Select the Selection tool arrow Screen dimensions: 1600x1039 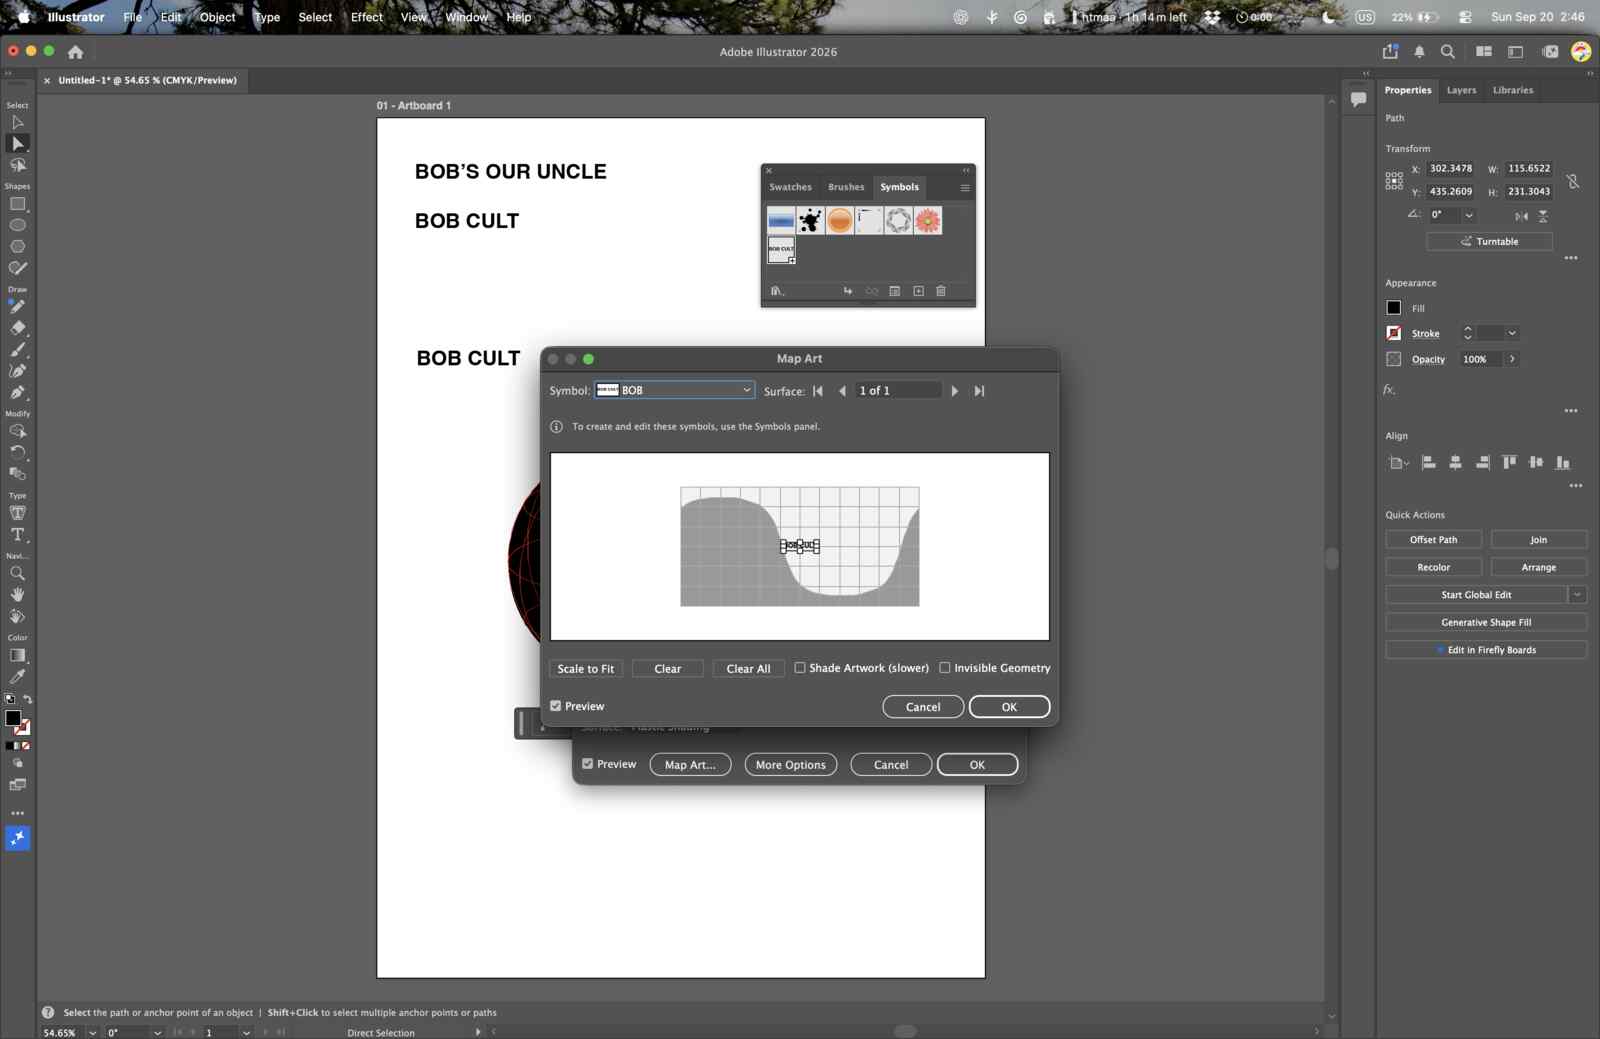tap(17, 122)
